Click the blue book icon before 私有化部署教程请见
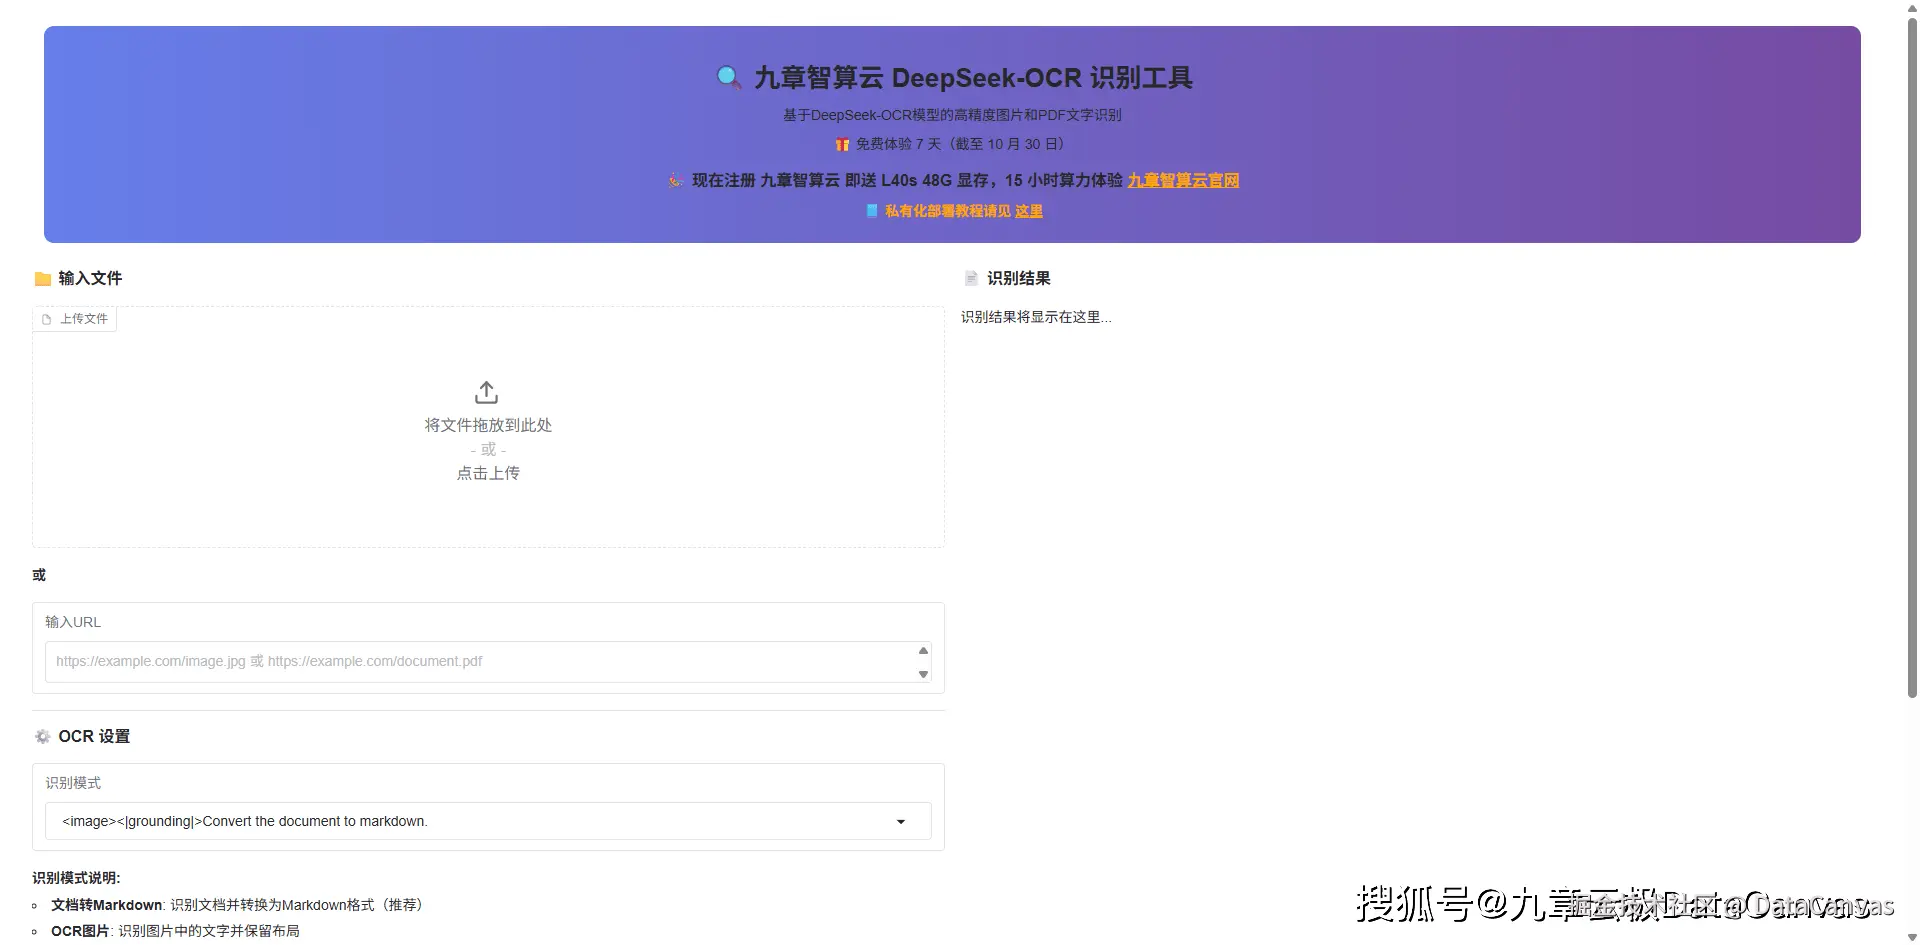The height and width of the screenshot is (945, 1920). (x=872, y=211)
